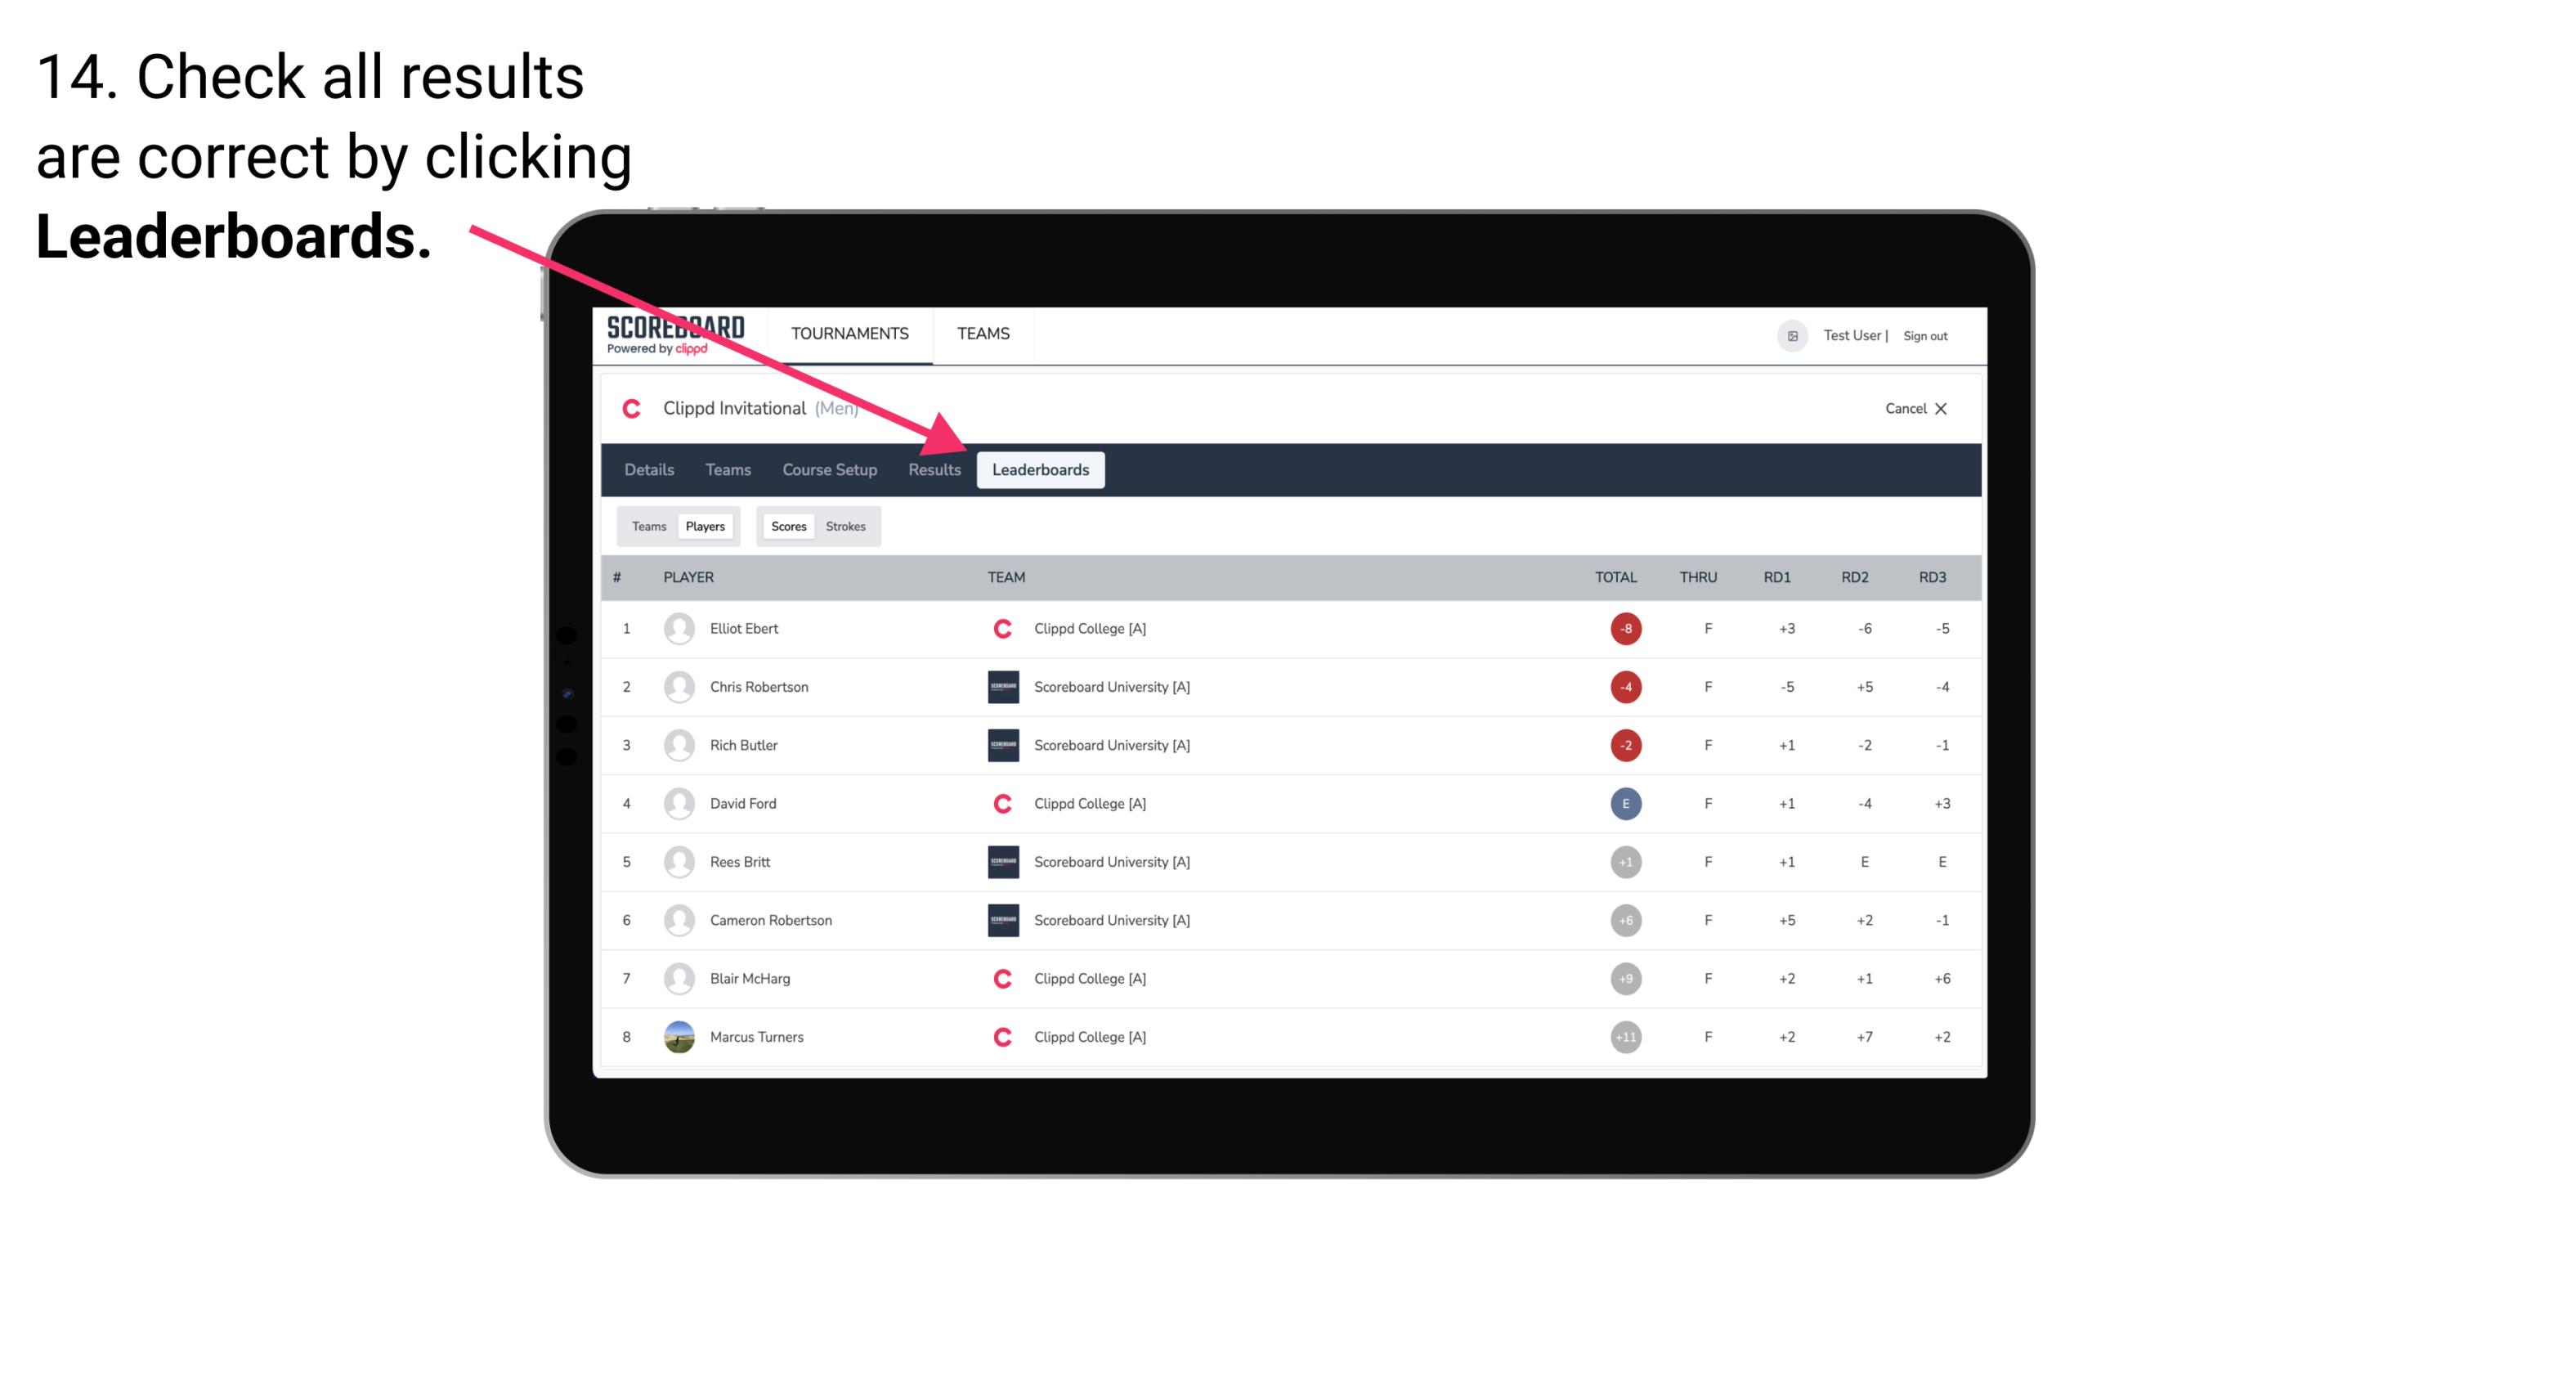Toggle the Teams view button
Screen dimensions: 2576x1386
645,526
